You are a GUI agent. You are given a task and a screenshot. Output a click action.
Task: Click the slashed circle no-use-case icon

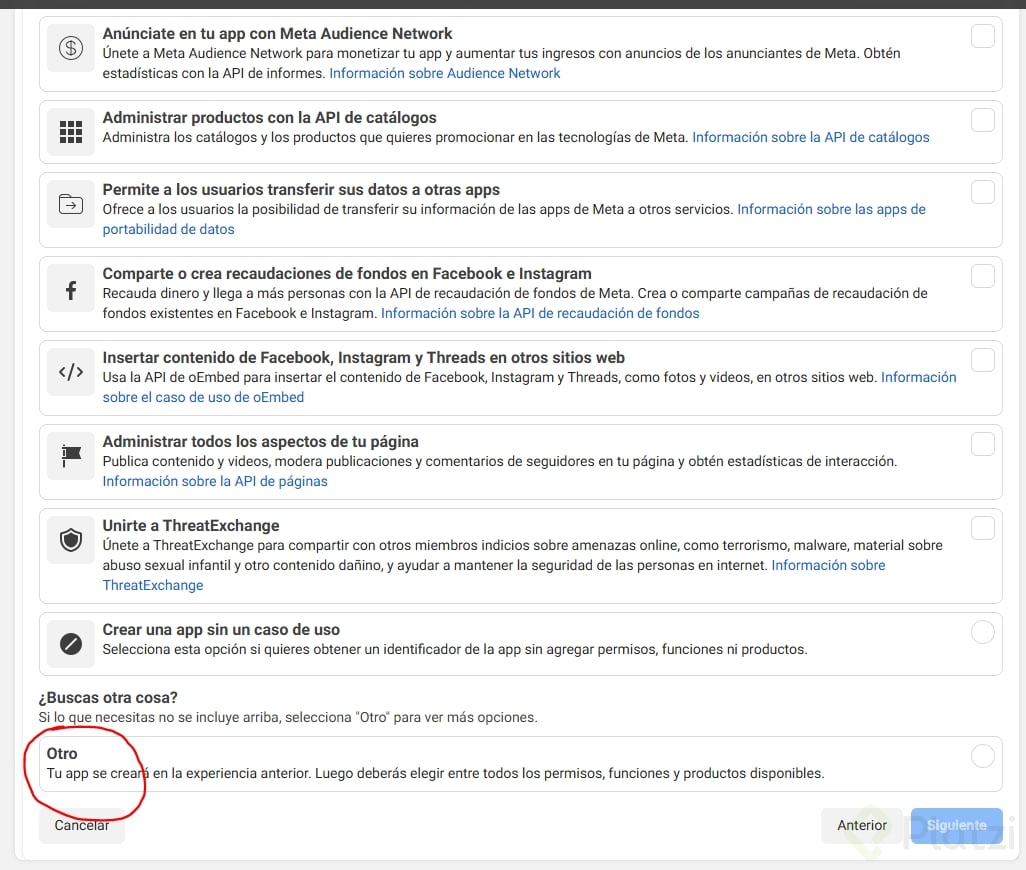click(x=71, y=644)
